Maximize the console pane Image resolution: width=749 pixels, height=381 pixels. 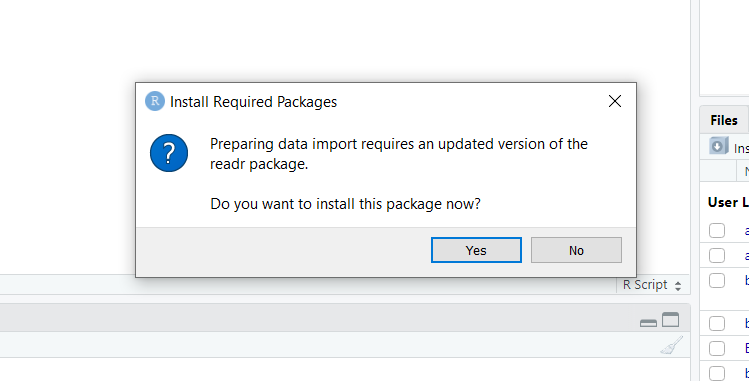point(670,320)
